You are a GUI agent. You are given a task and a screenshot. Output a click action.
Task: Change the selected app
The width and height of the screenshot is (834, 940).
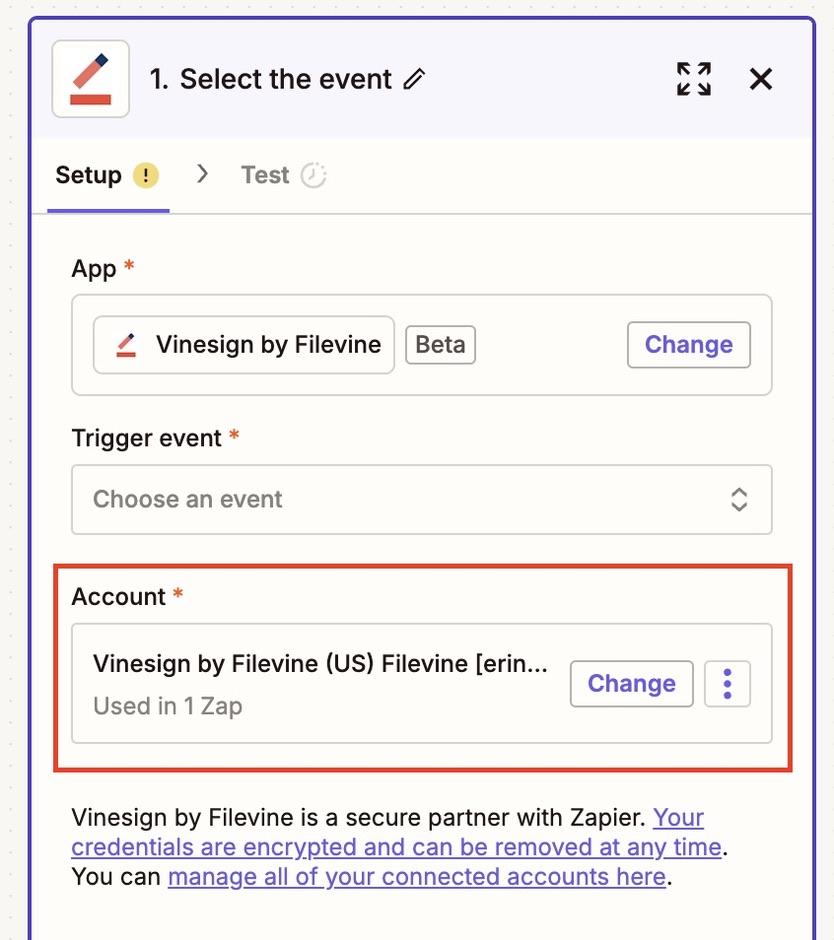point(689,345)
